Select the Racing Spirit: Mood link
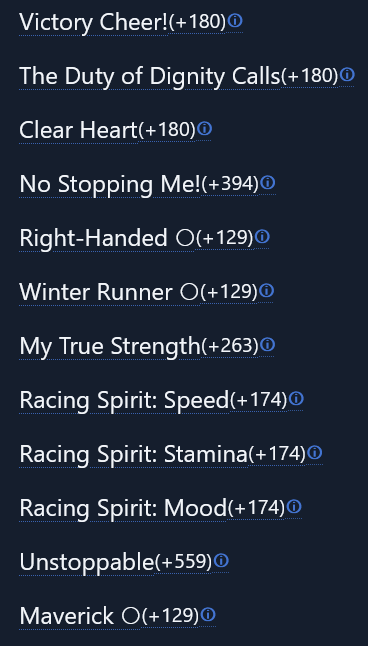Image resolution: width=368 pixels, height=646 pixels. point(123,508)
